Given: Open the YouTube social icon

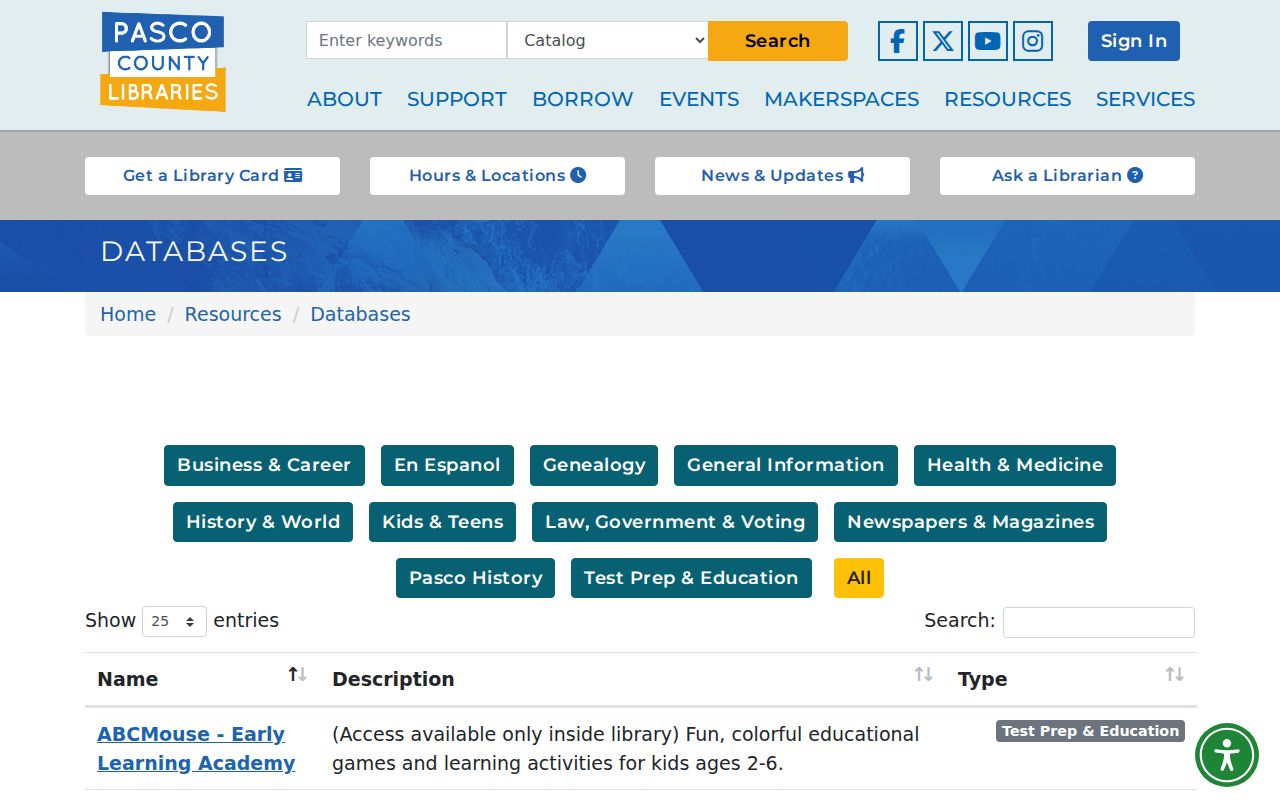Looking at the screenshot, I should coord(987,41).
